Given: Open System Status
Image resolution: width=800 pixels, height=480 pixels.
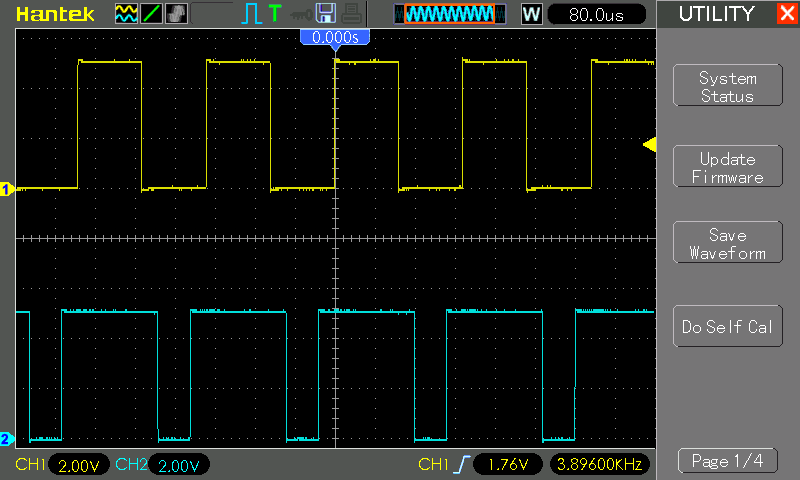Looking at the screenshot, I should (x=727, y=87).
